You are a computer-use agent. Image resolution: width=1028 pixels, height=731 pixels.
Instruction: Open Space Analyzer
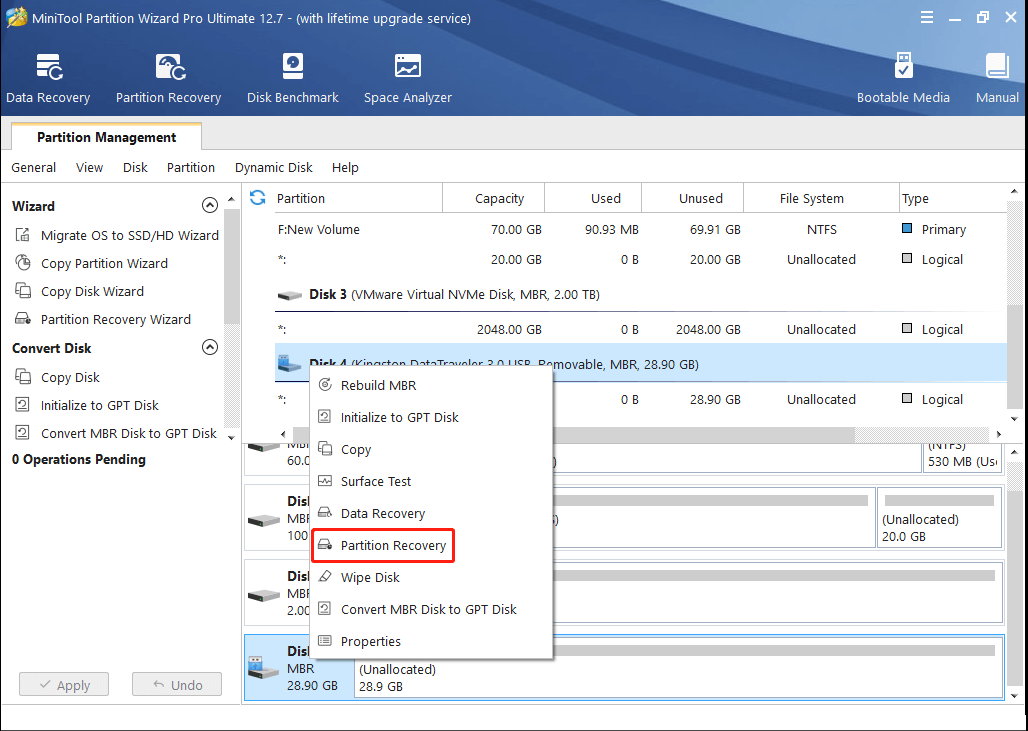408,79
